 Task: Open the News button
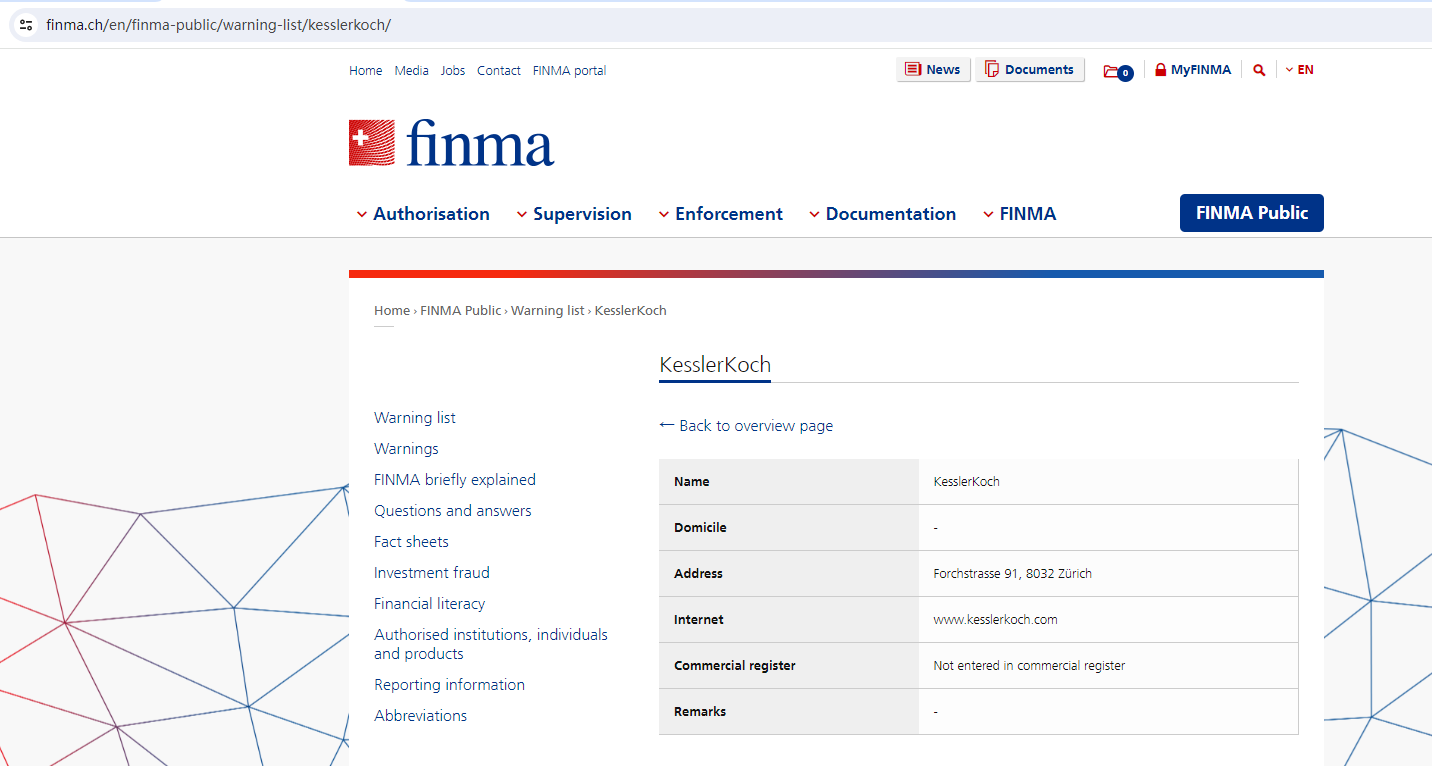pos(933,70)
